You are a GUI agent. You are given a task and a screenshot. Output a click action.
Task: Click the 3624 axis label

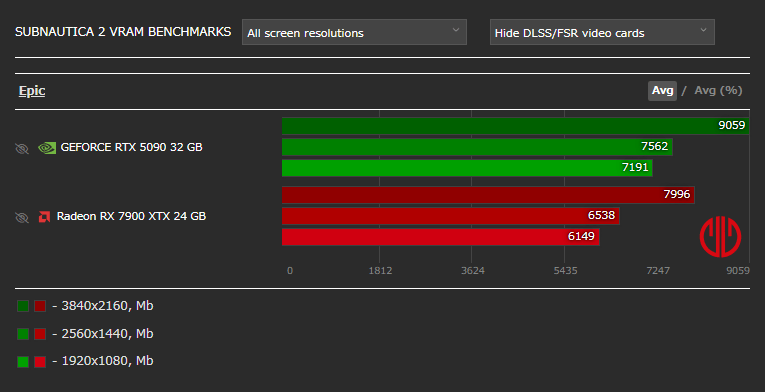point(473,270)
